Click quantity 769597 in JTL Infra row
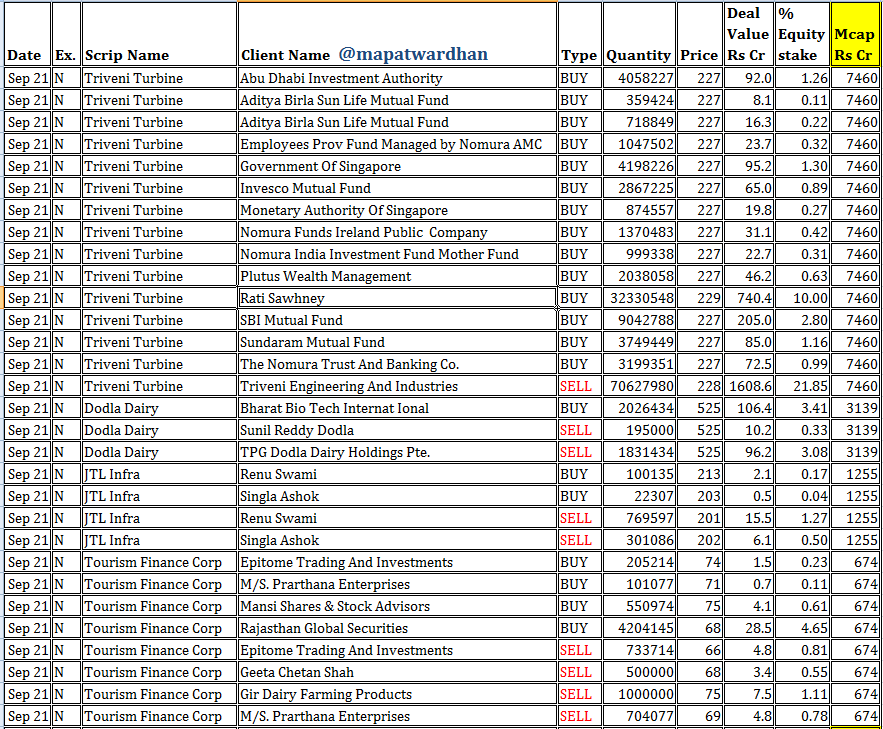Viewport: 883px width, 729px height. tap(639, 517)
